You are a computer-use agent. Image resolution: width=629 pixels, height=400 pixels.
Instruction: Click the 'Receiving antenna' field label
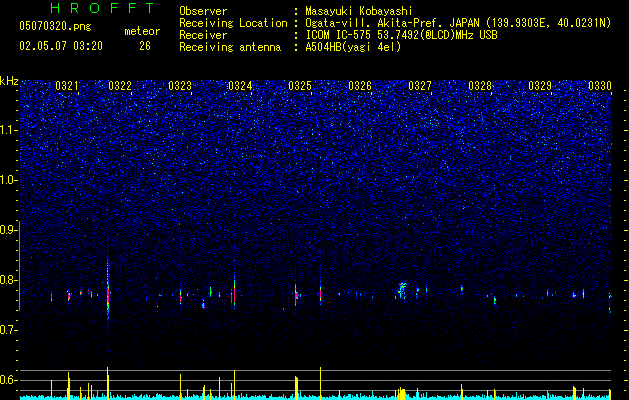point(230,47)
